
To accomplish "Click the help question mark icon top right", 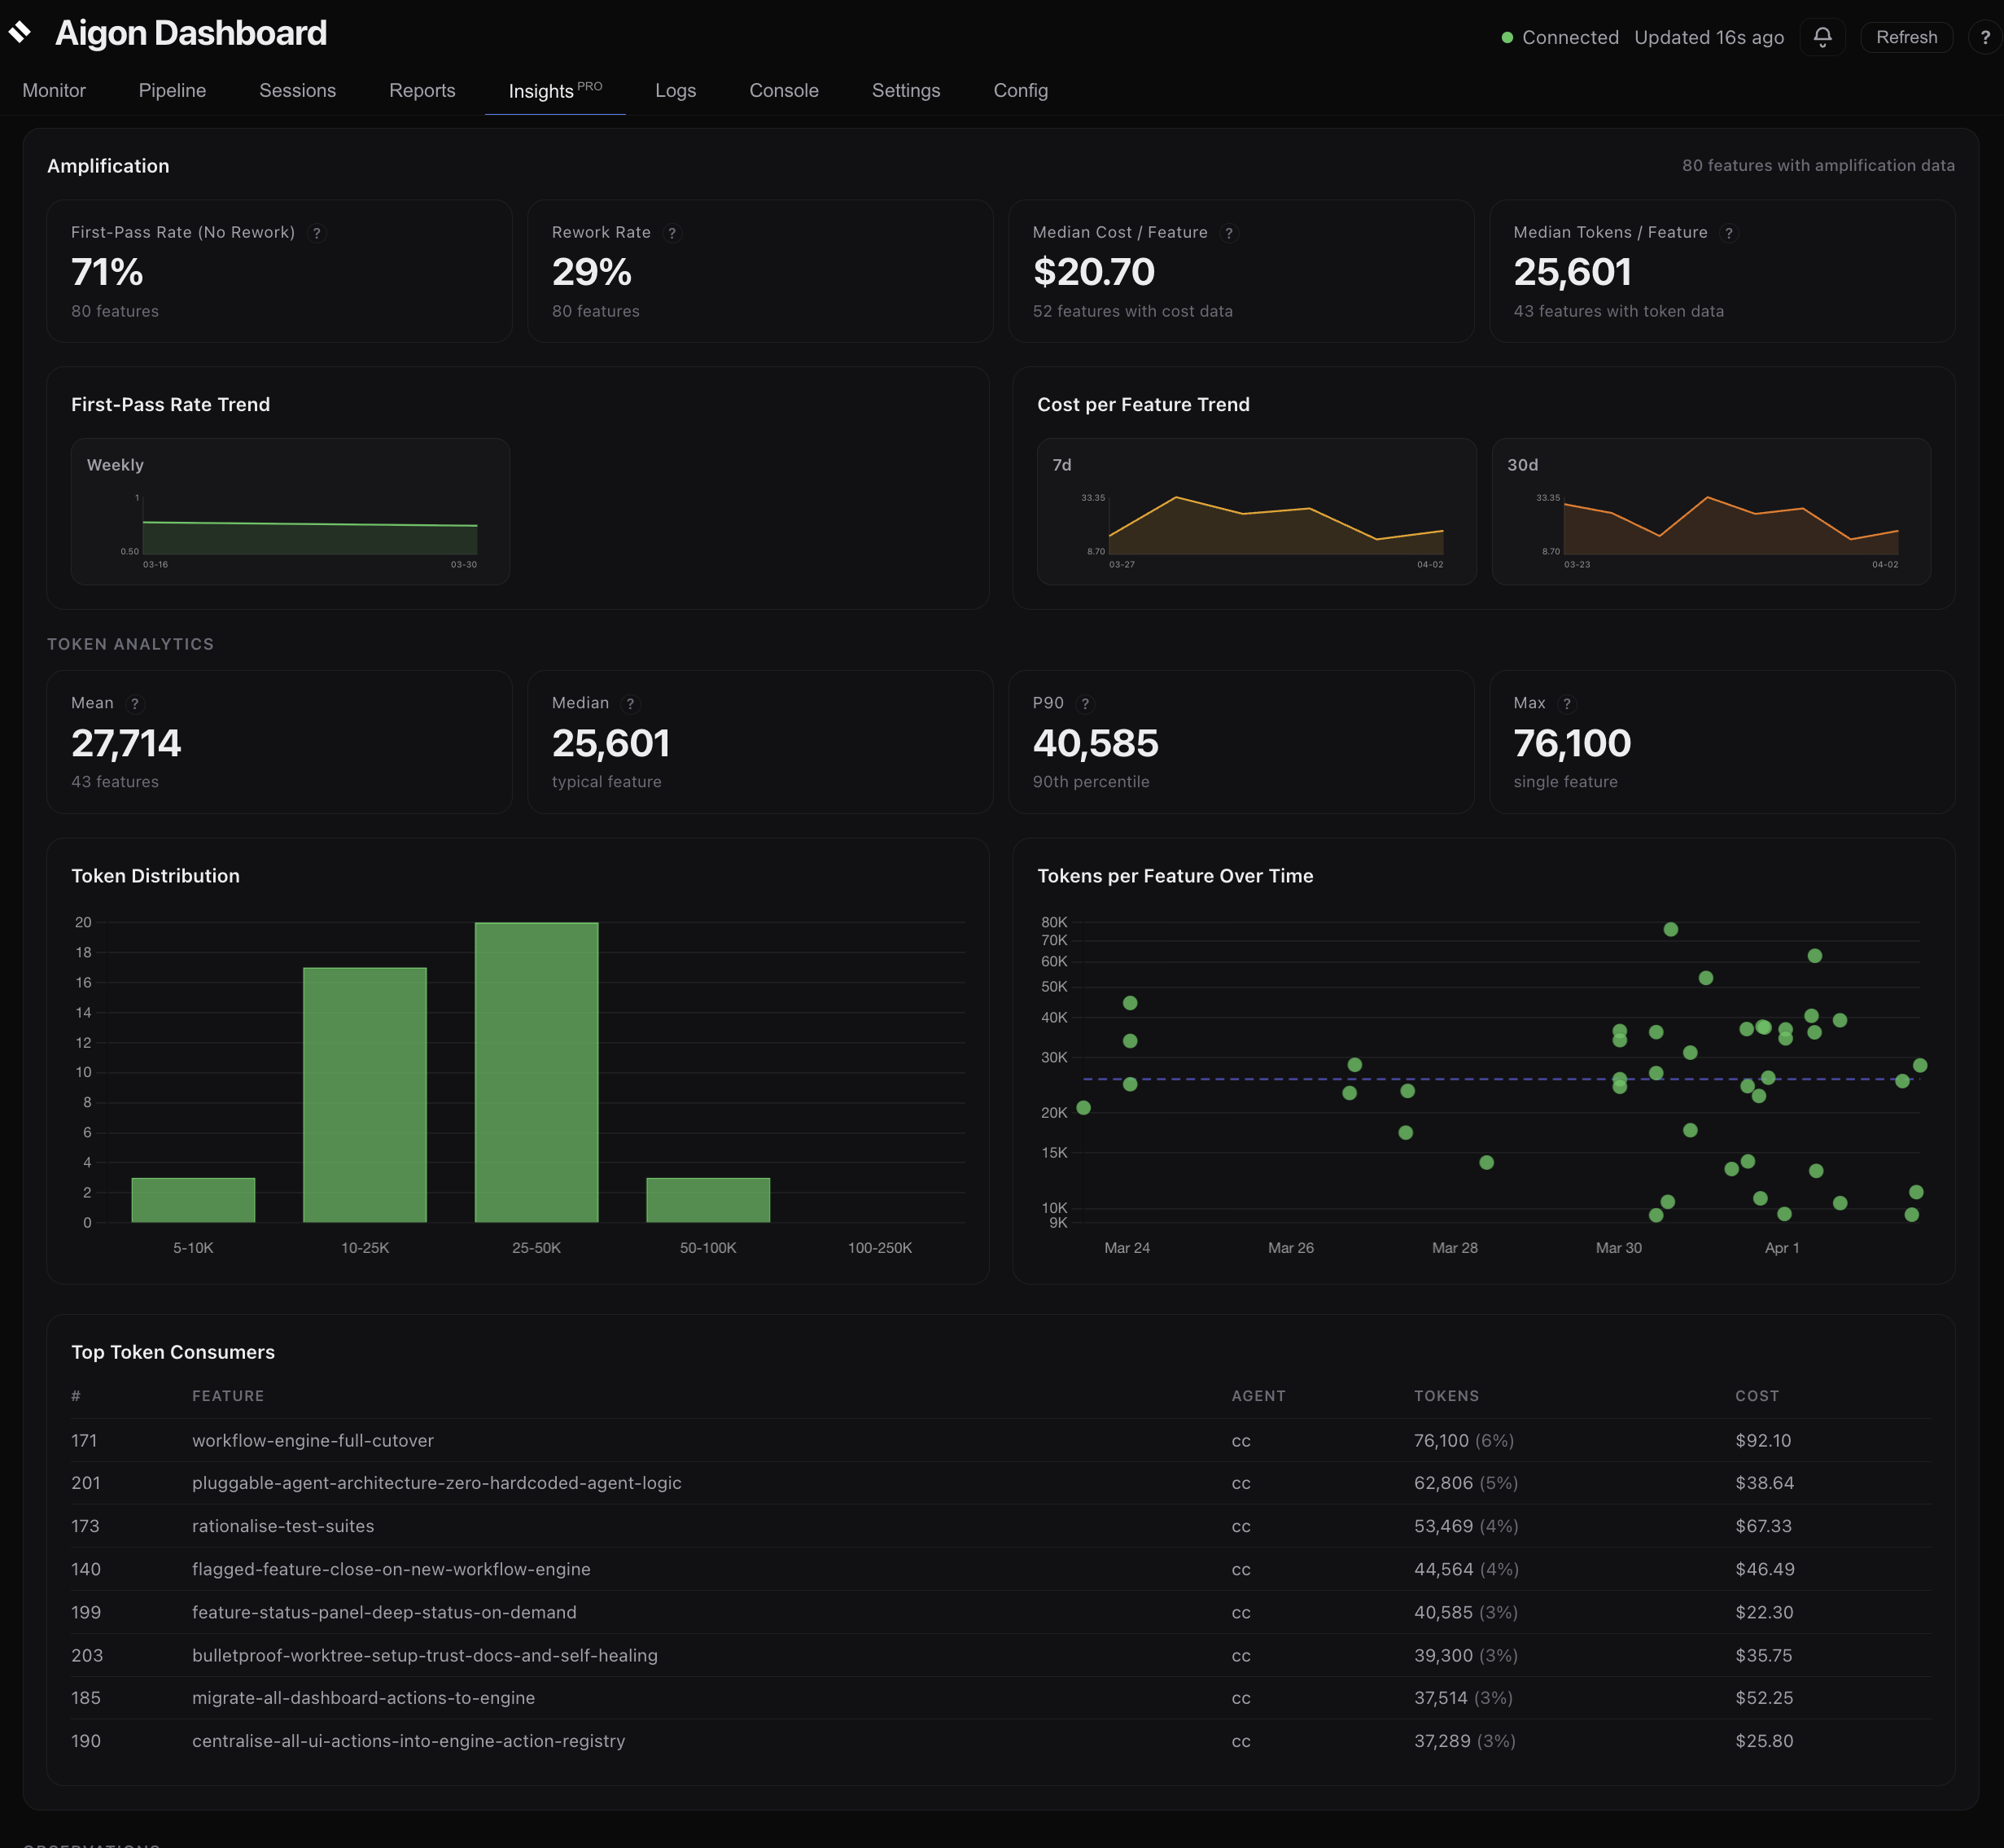I will pyautogui.click(x=1985, y=37).
